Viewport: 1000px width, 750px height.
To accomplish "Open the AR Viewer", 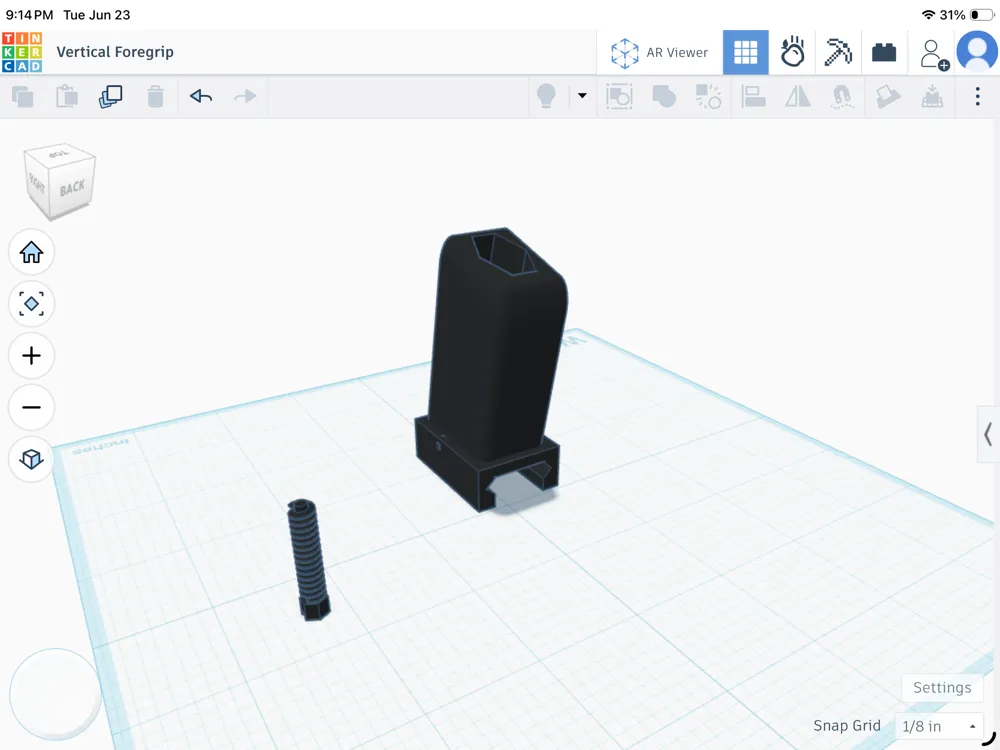I will [x=659, y=52].
